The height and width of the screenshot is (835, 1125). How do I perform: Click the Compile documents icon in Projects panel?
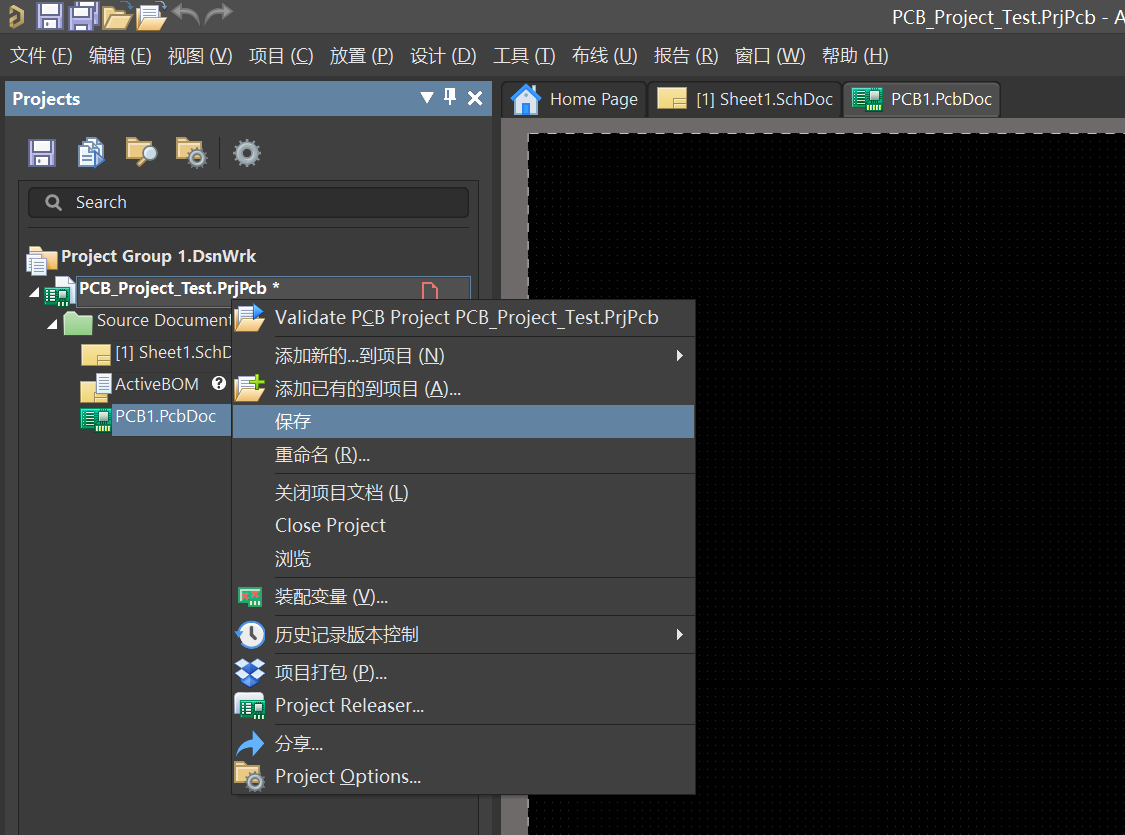(91, 152)
